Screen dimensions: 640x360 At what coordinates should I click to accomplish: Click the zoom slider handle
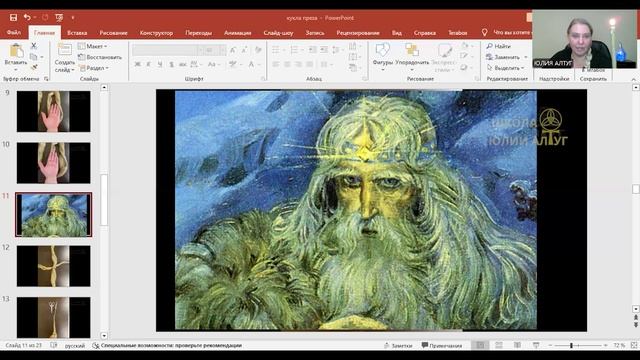click(x=571, y=345)
